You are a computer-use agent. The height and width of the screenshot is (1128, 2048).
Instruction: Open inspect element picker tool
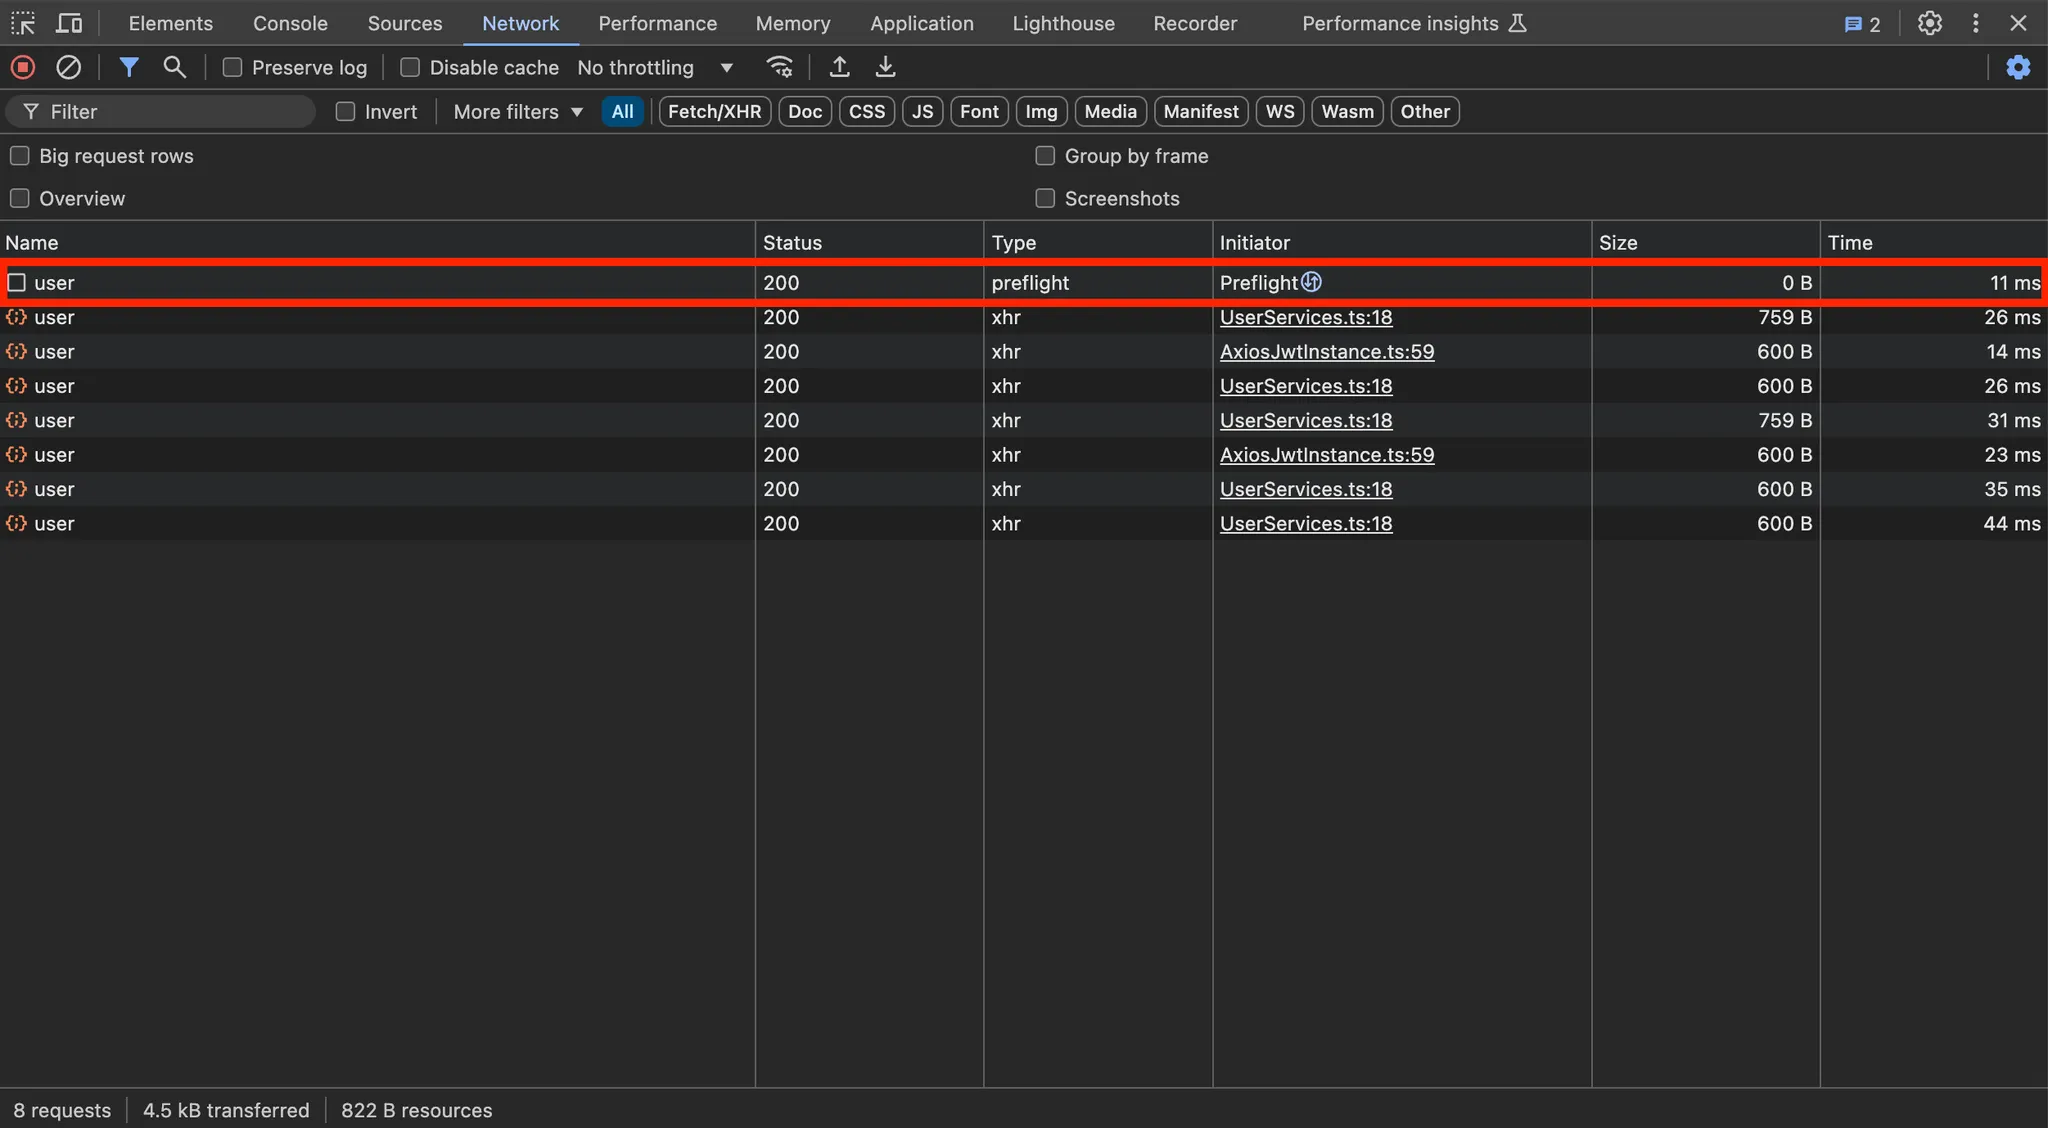click(x=22, y=23)
